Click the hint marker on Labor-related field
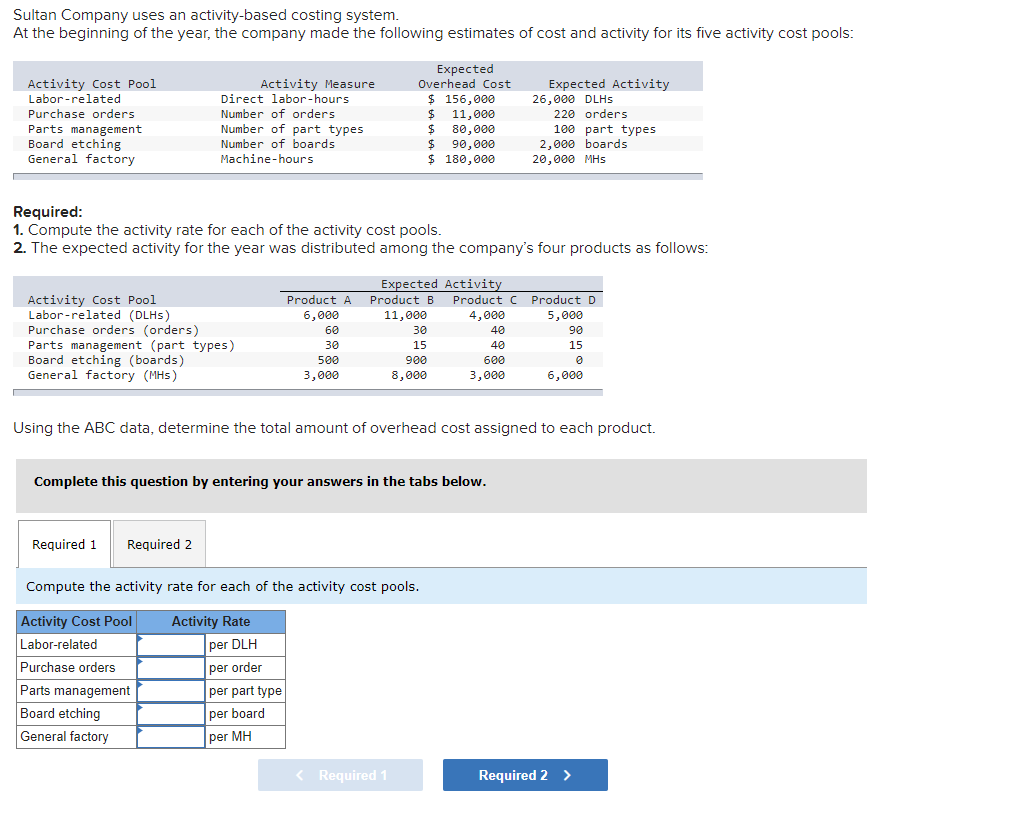This screenshot has width=1014, height=827. pyautogui.click(x=140, y=639)
